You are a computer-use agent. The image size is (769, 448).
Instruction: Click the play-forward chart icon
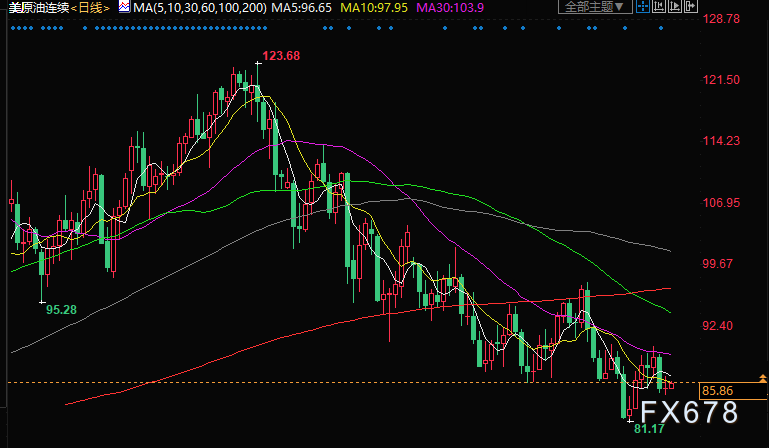click(x=674, y=6)
